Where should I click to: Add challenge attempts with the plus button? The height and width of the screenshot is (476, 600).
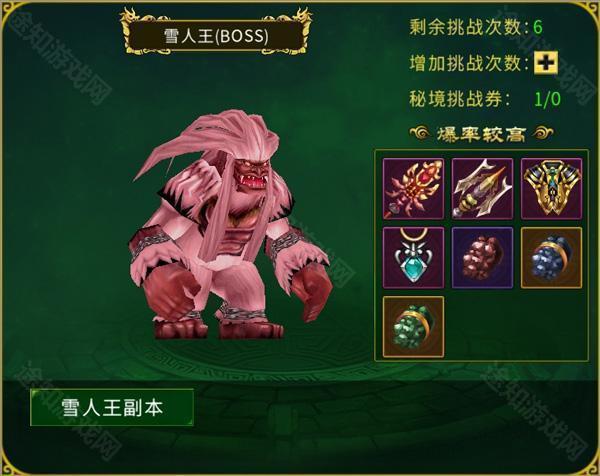tap(546, 62)
